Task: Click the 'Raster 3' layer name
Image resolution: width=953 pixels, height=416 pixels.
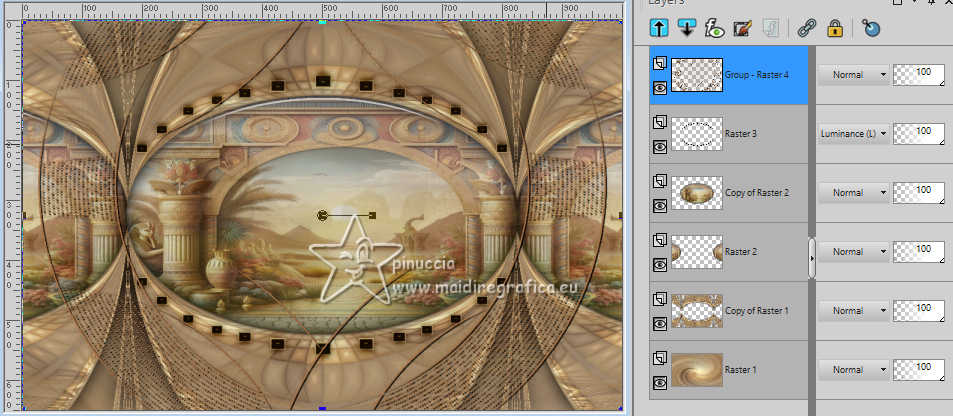Action: [x=741, y=134]
